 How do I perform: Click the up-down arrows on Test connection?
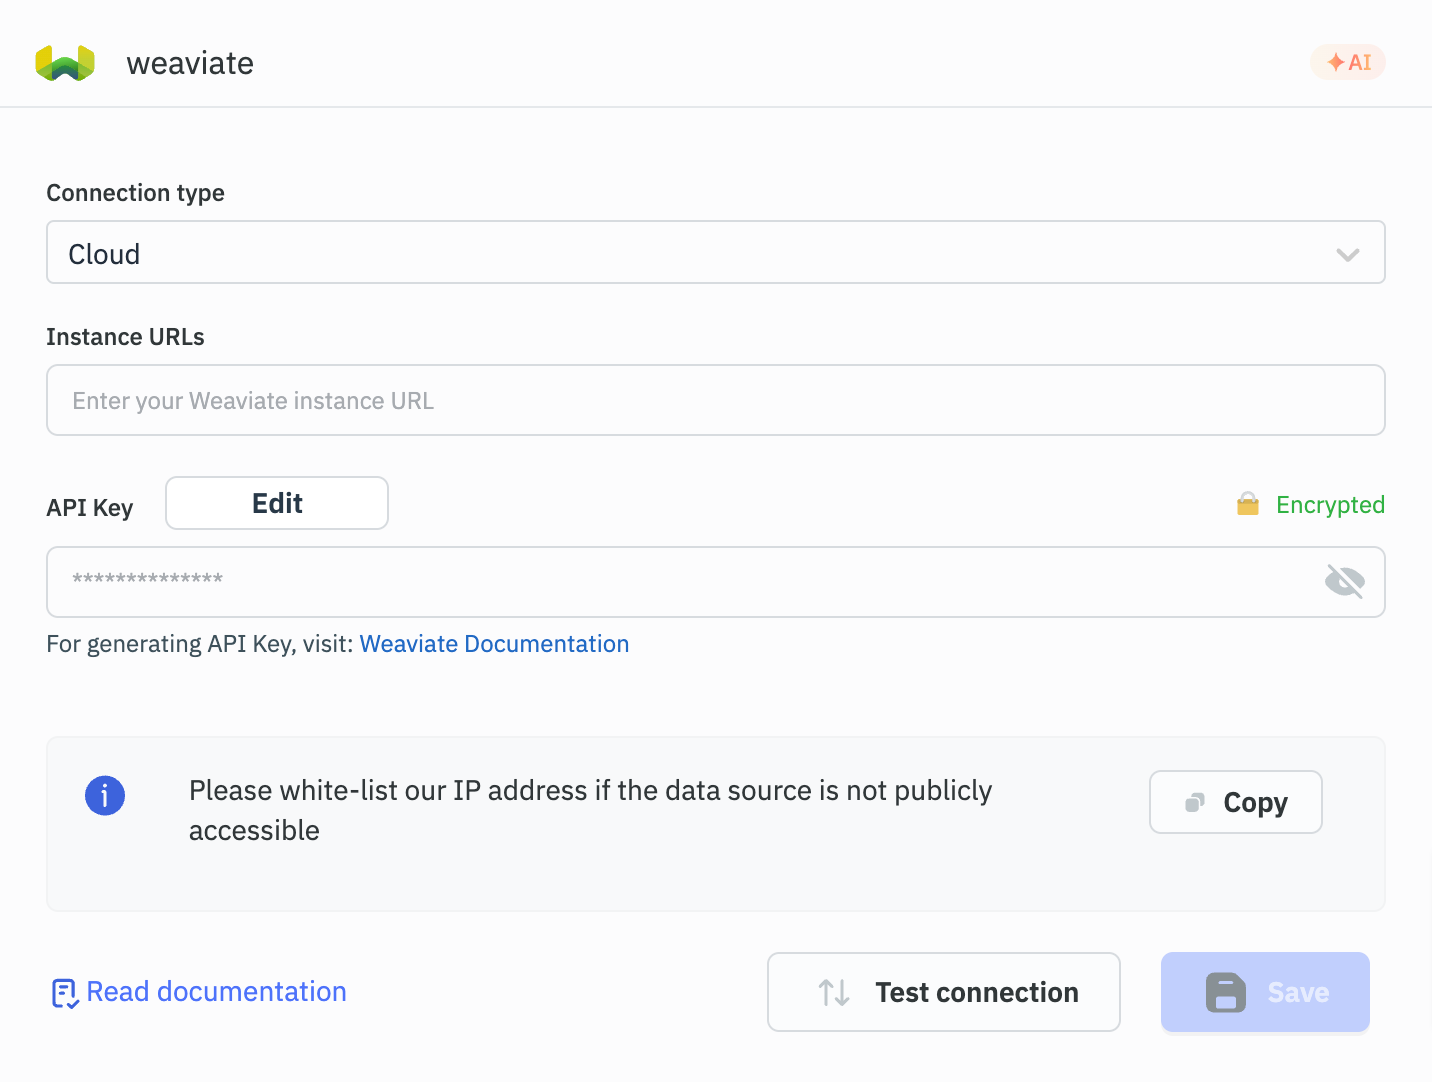click(833, 992)
